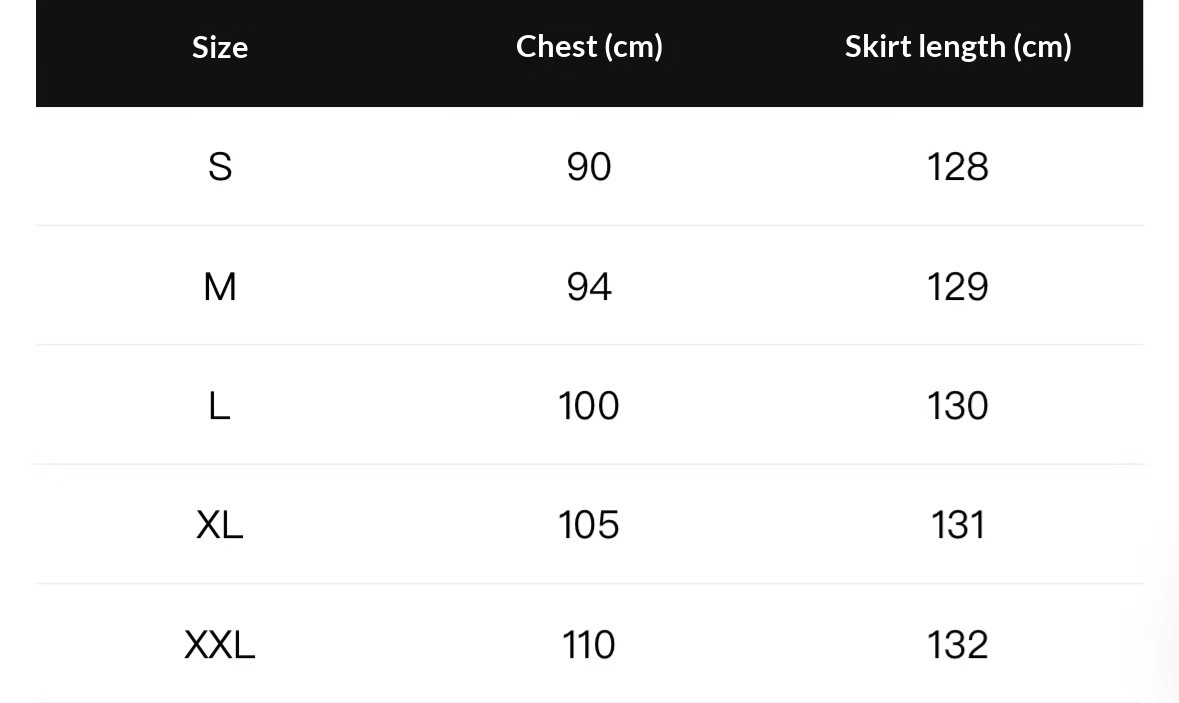The height and width of the screenshot is (703, 1179).
Task: Click skirt length 130 in L row
Action: [958, 406]
